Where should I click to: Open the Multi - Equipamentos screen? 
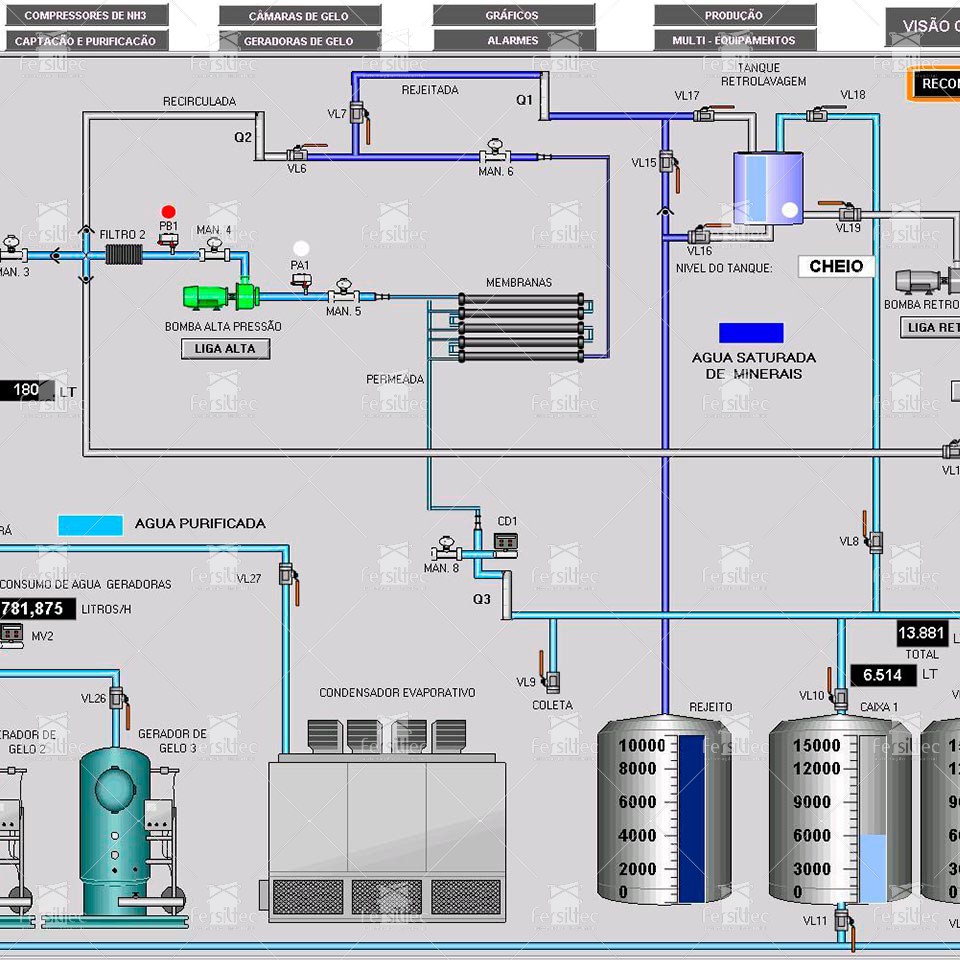734,40
